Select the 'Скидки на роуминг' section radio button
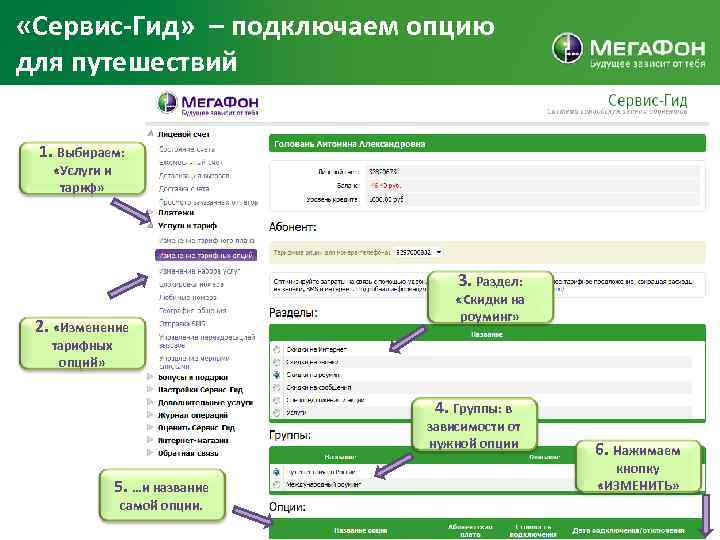720x540 pixels. coord(276,375)
